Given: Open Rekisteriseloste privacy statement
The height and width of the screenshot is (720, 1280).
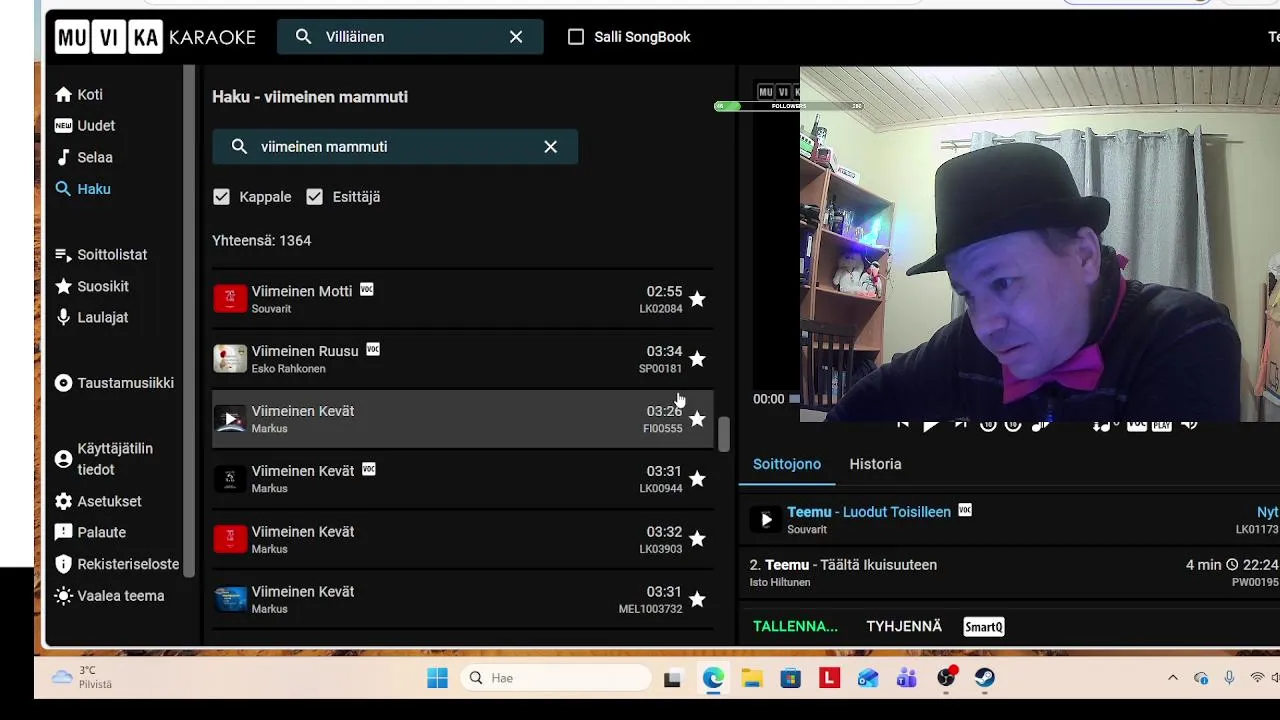Looking at the screenshot, I should pos(117,564).
